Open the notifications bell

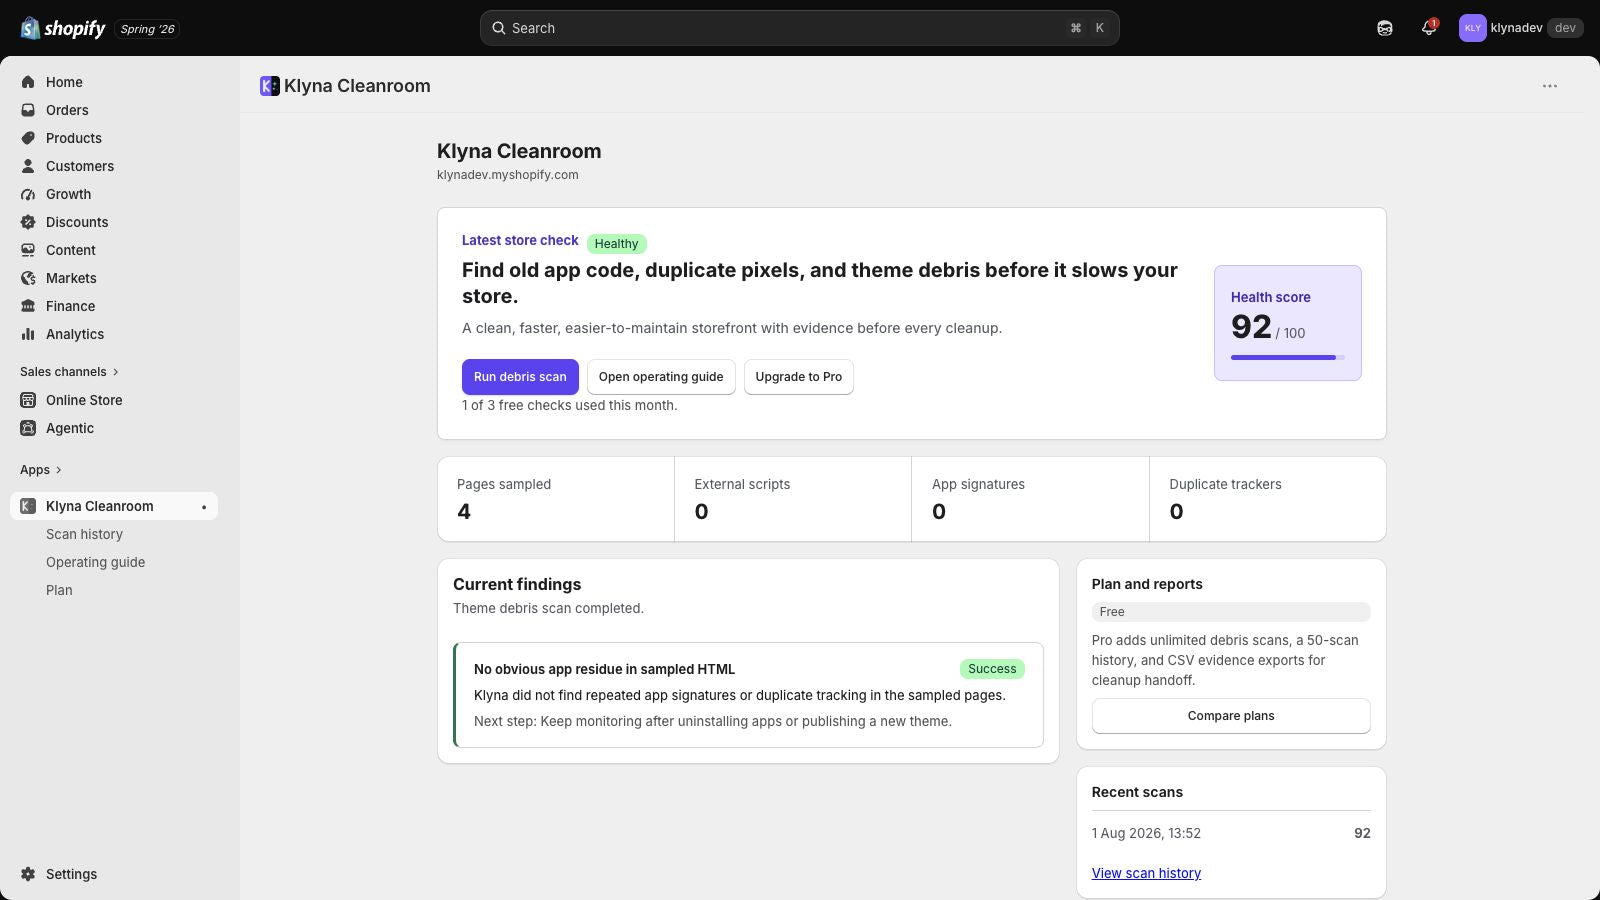[x=1429, y=28]
